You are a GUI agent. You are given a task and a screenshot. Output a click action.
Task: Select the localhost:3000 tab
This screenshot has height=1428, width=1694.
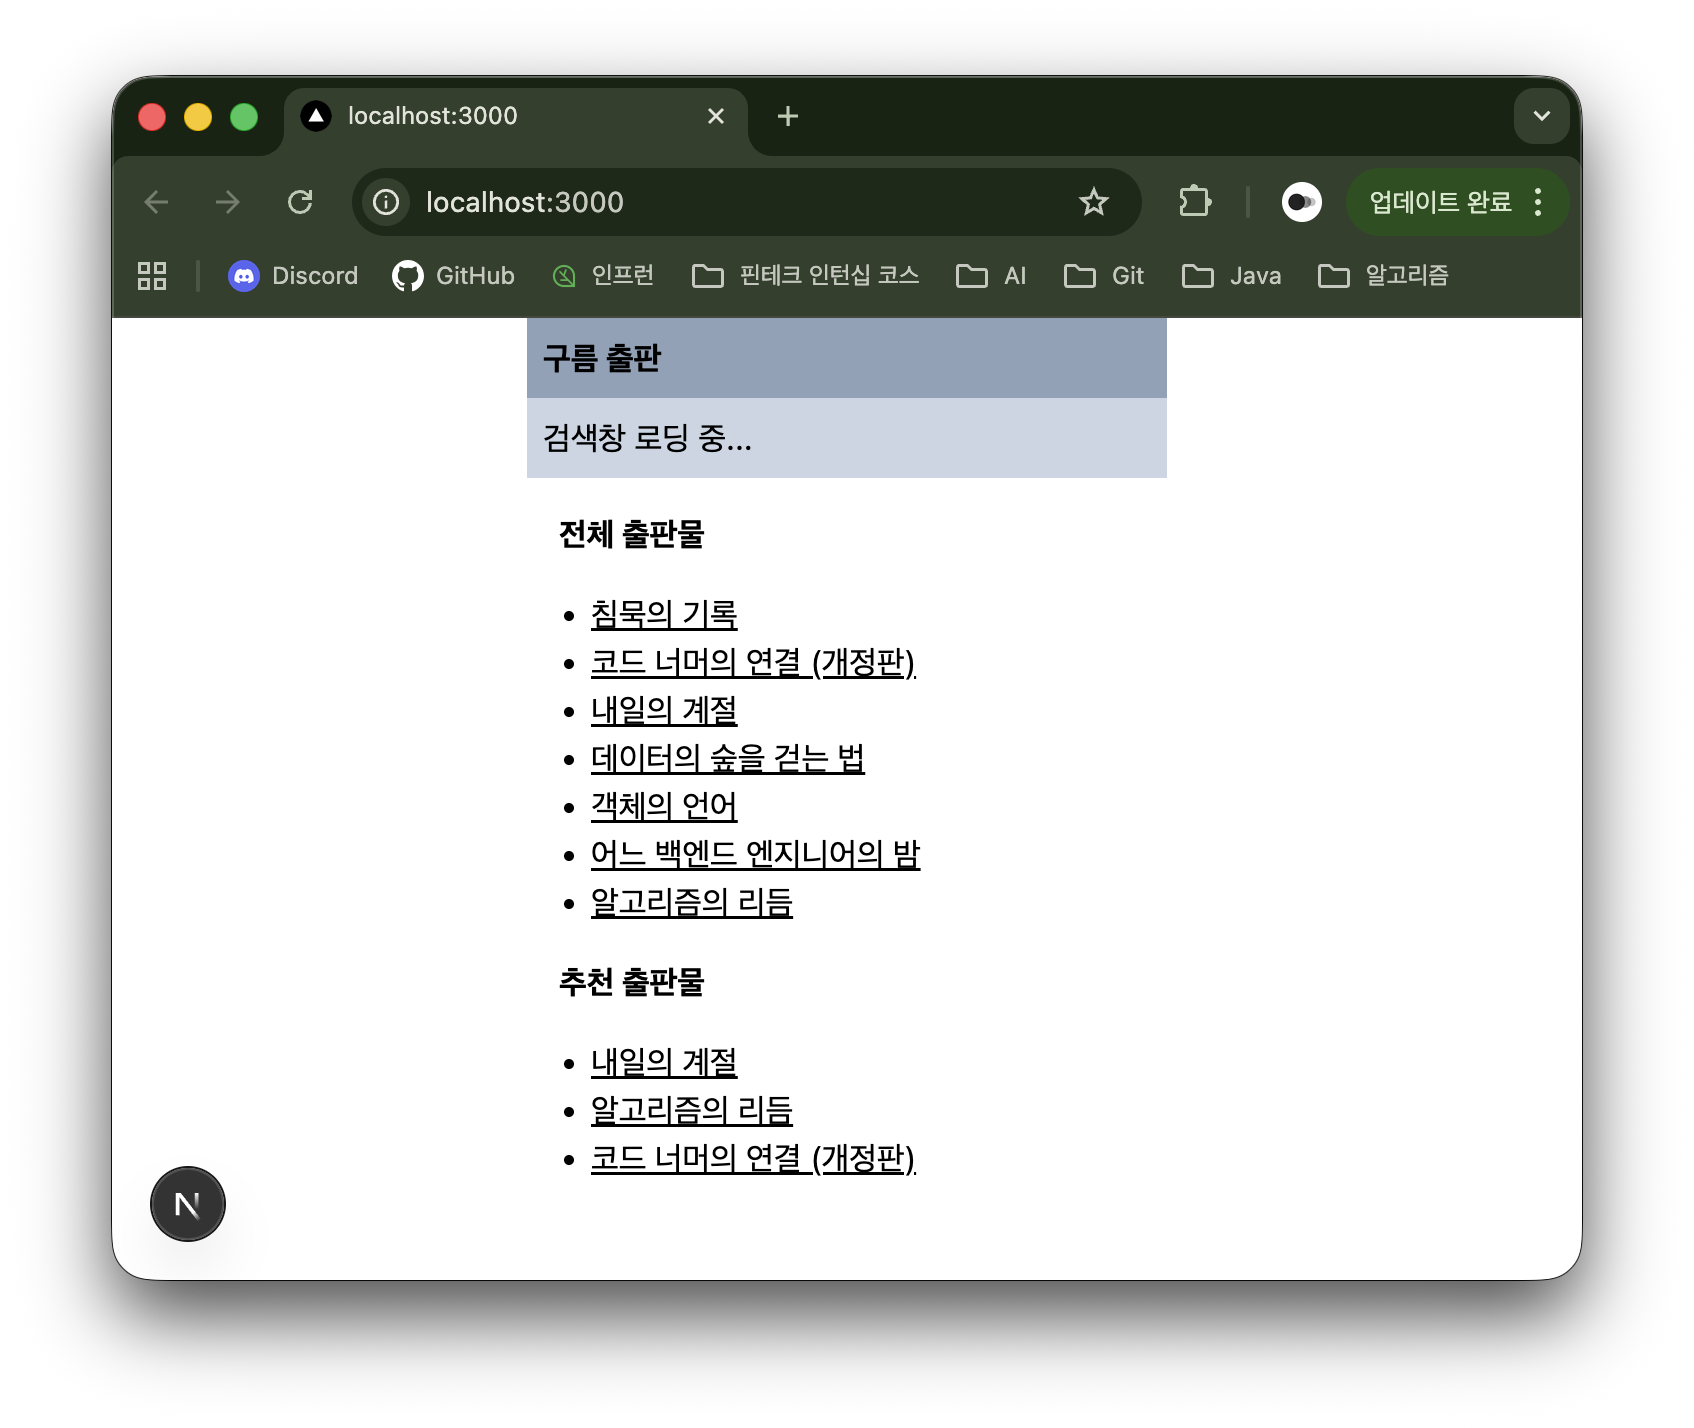500,117
